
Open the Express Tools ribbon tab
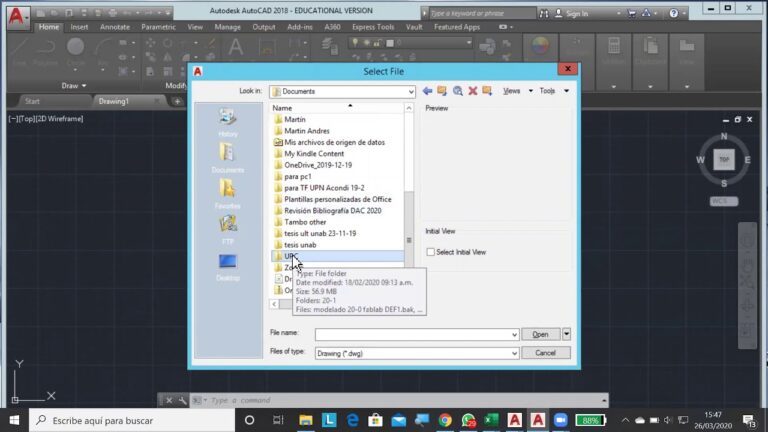click(x=373, y=27)
